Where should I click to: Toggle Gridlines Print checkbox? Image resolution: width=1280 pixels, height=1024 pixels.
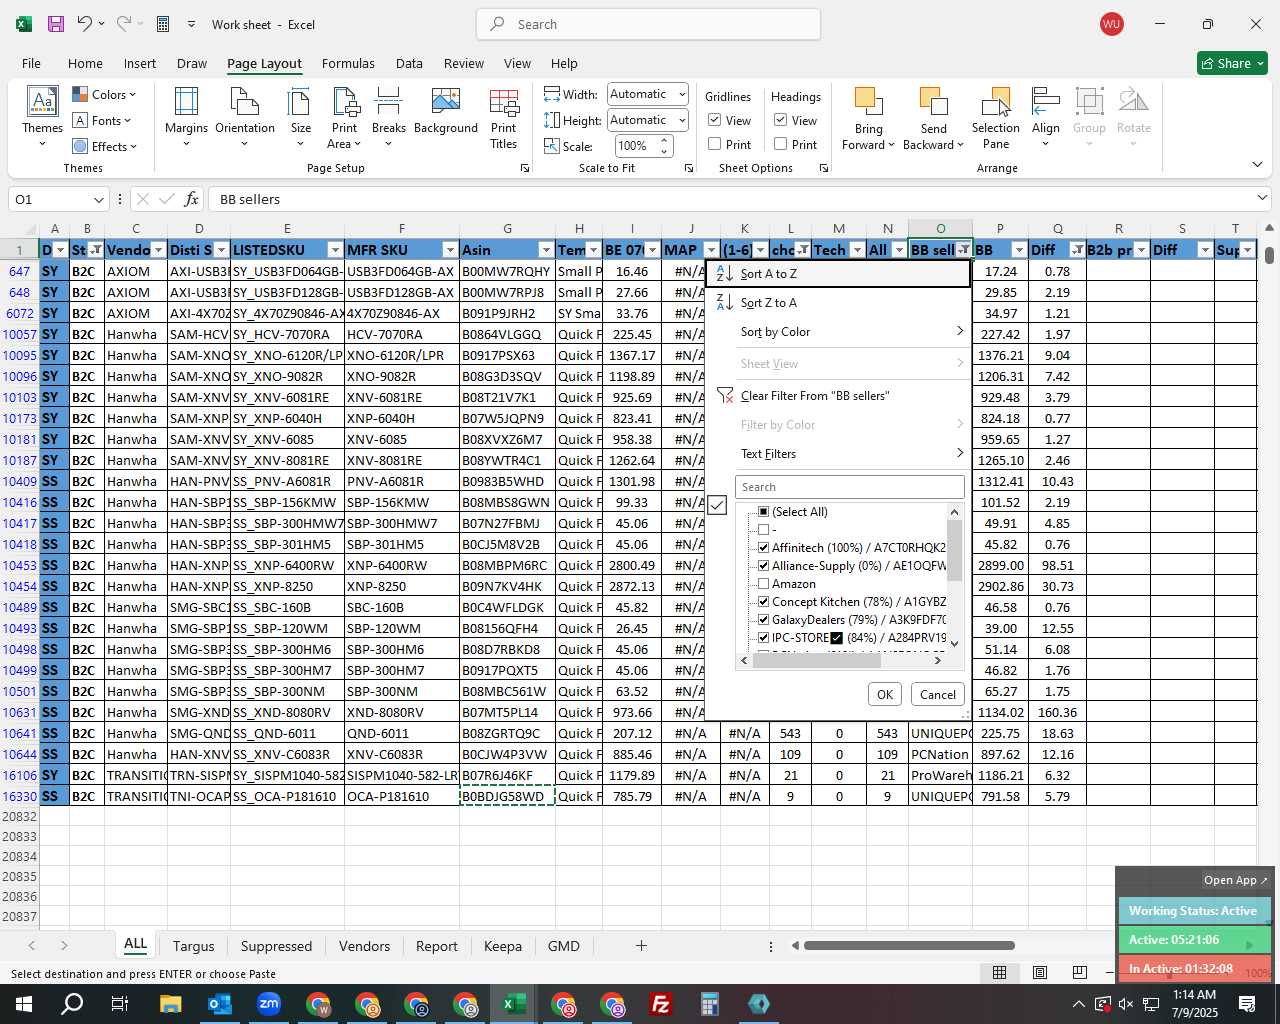[715, 144]
